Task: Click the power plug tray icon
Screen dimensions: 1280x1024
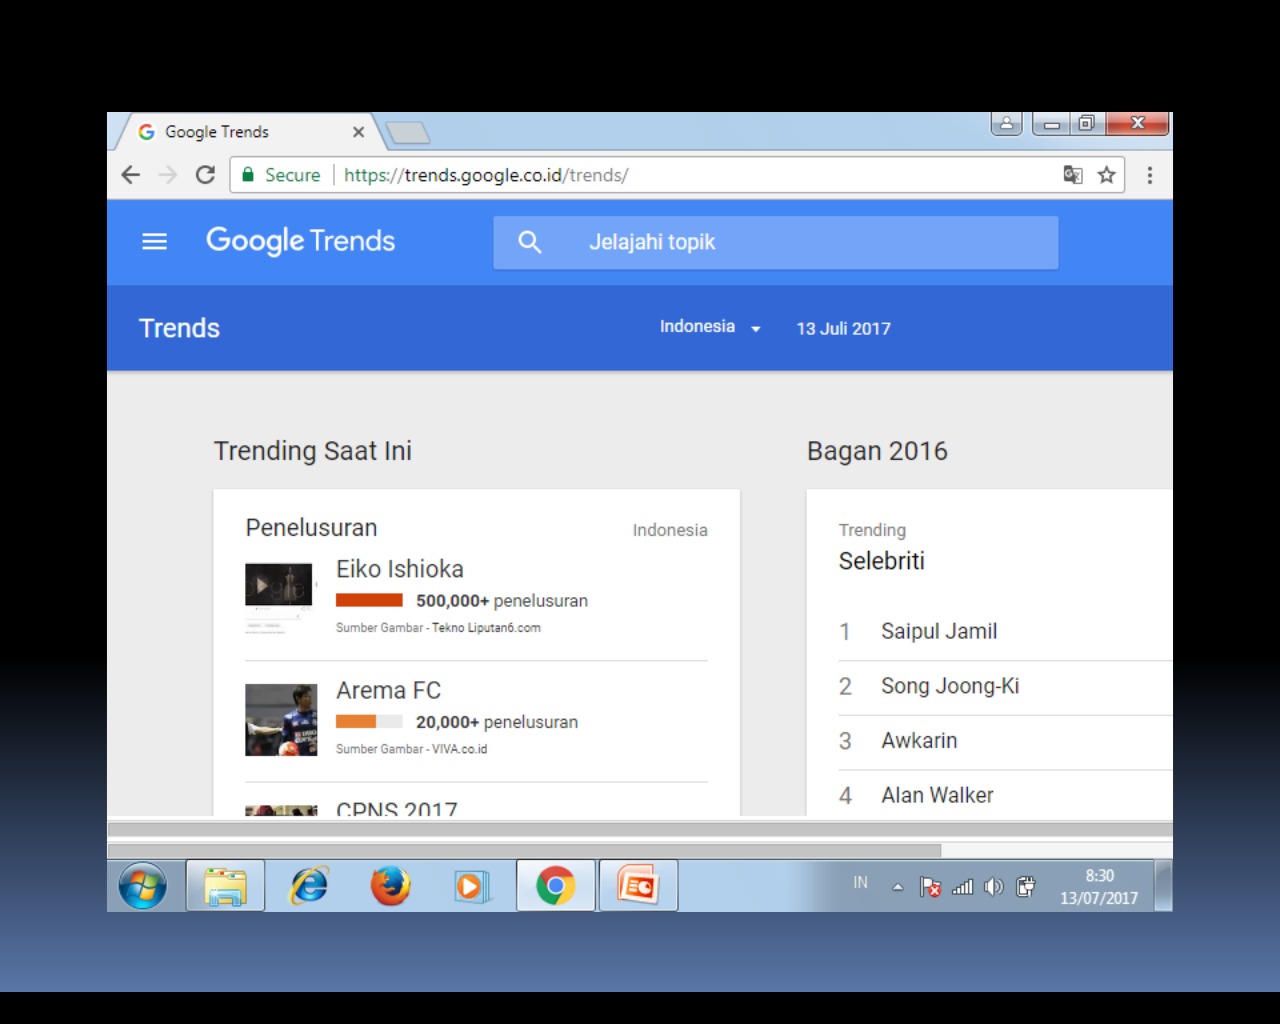Action: click(1026, 887)
